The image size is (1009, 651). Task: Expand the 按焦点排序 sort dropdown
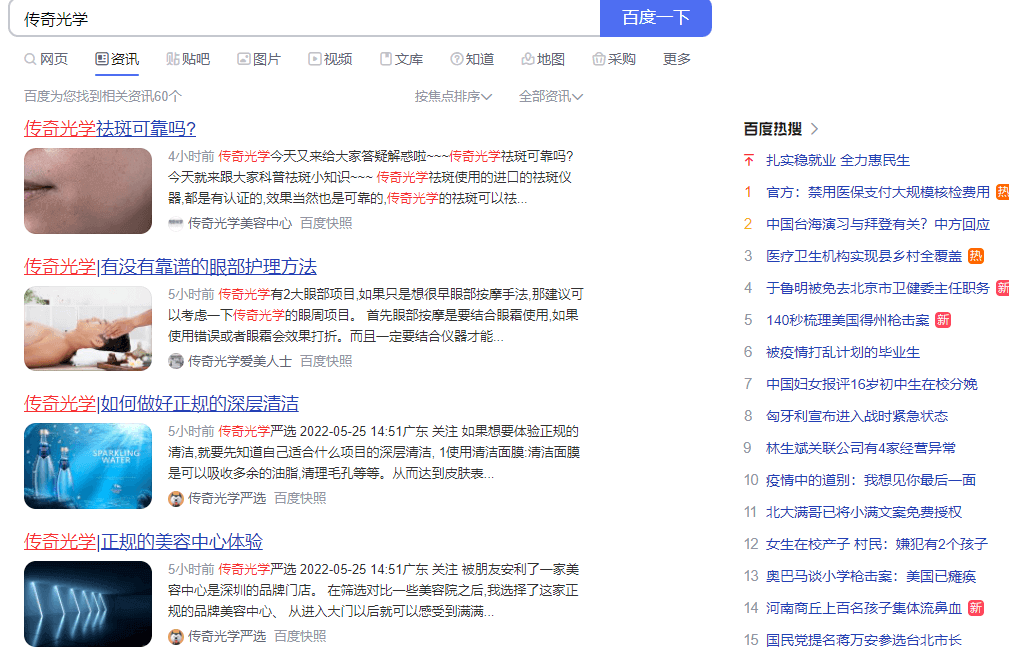coord(453,96)
